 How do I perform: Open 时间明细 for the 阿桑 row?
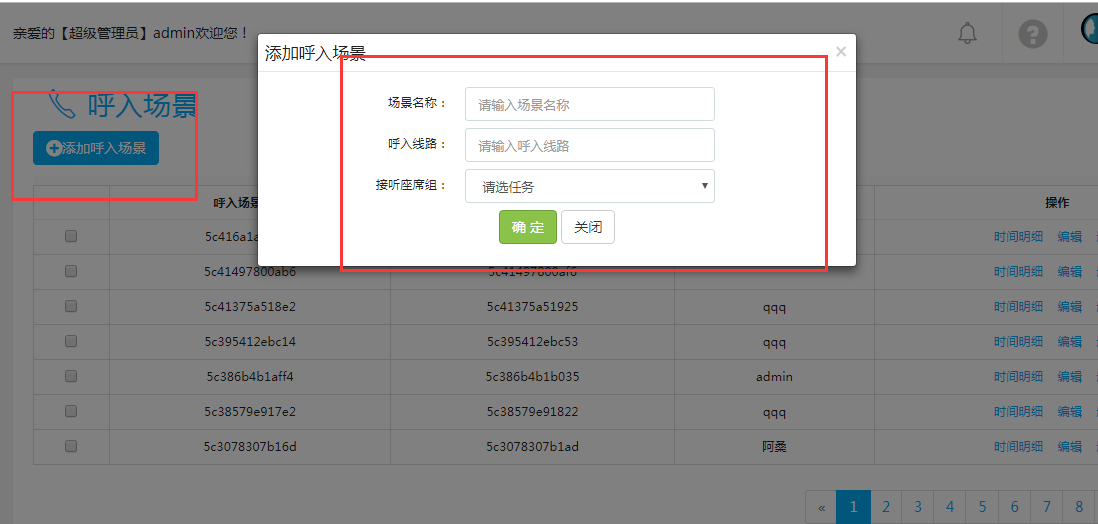click(x=1018, y=447)
